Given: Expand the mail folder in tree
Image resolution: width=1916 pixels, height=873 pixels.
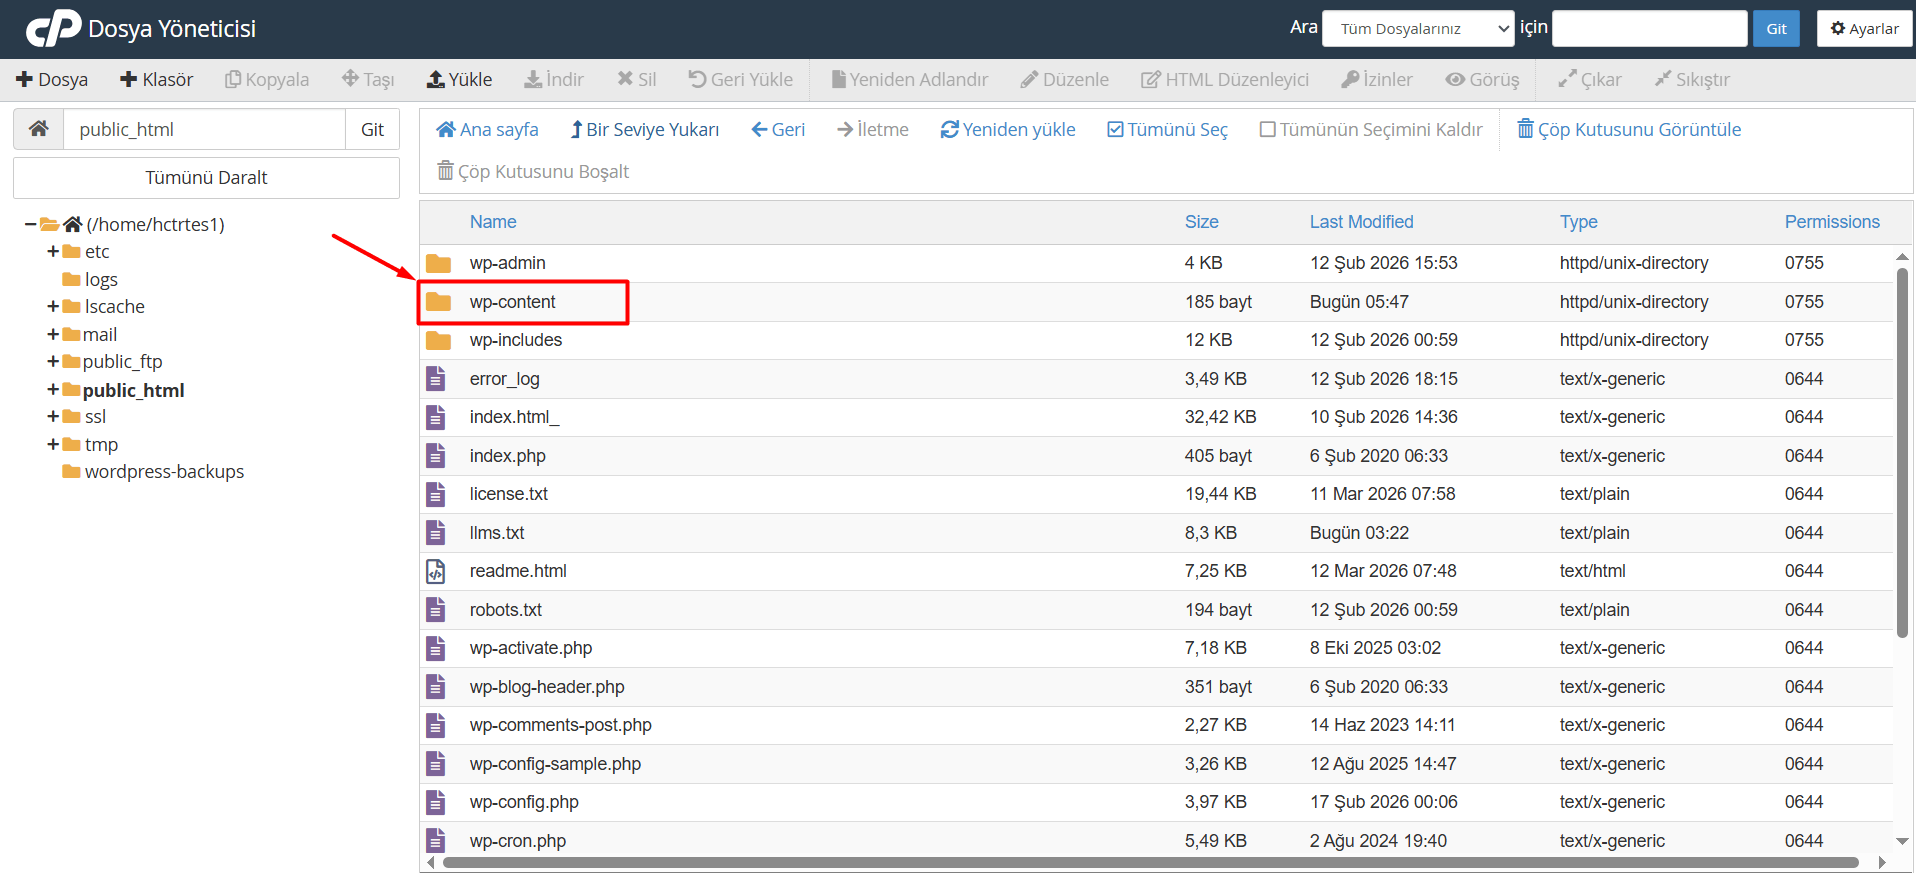Looking at the screenshot, I should (x=53, y=334).
